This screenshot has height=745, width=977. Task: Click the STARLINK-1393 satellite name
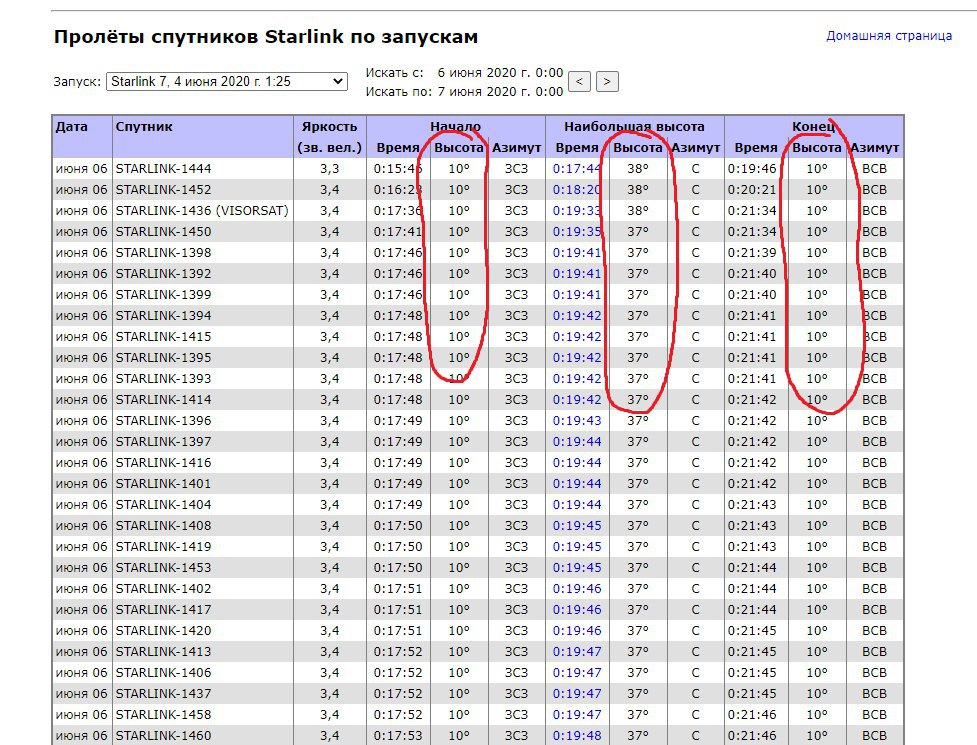click(x=163, y=379)
